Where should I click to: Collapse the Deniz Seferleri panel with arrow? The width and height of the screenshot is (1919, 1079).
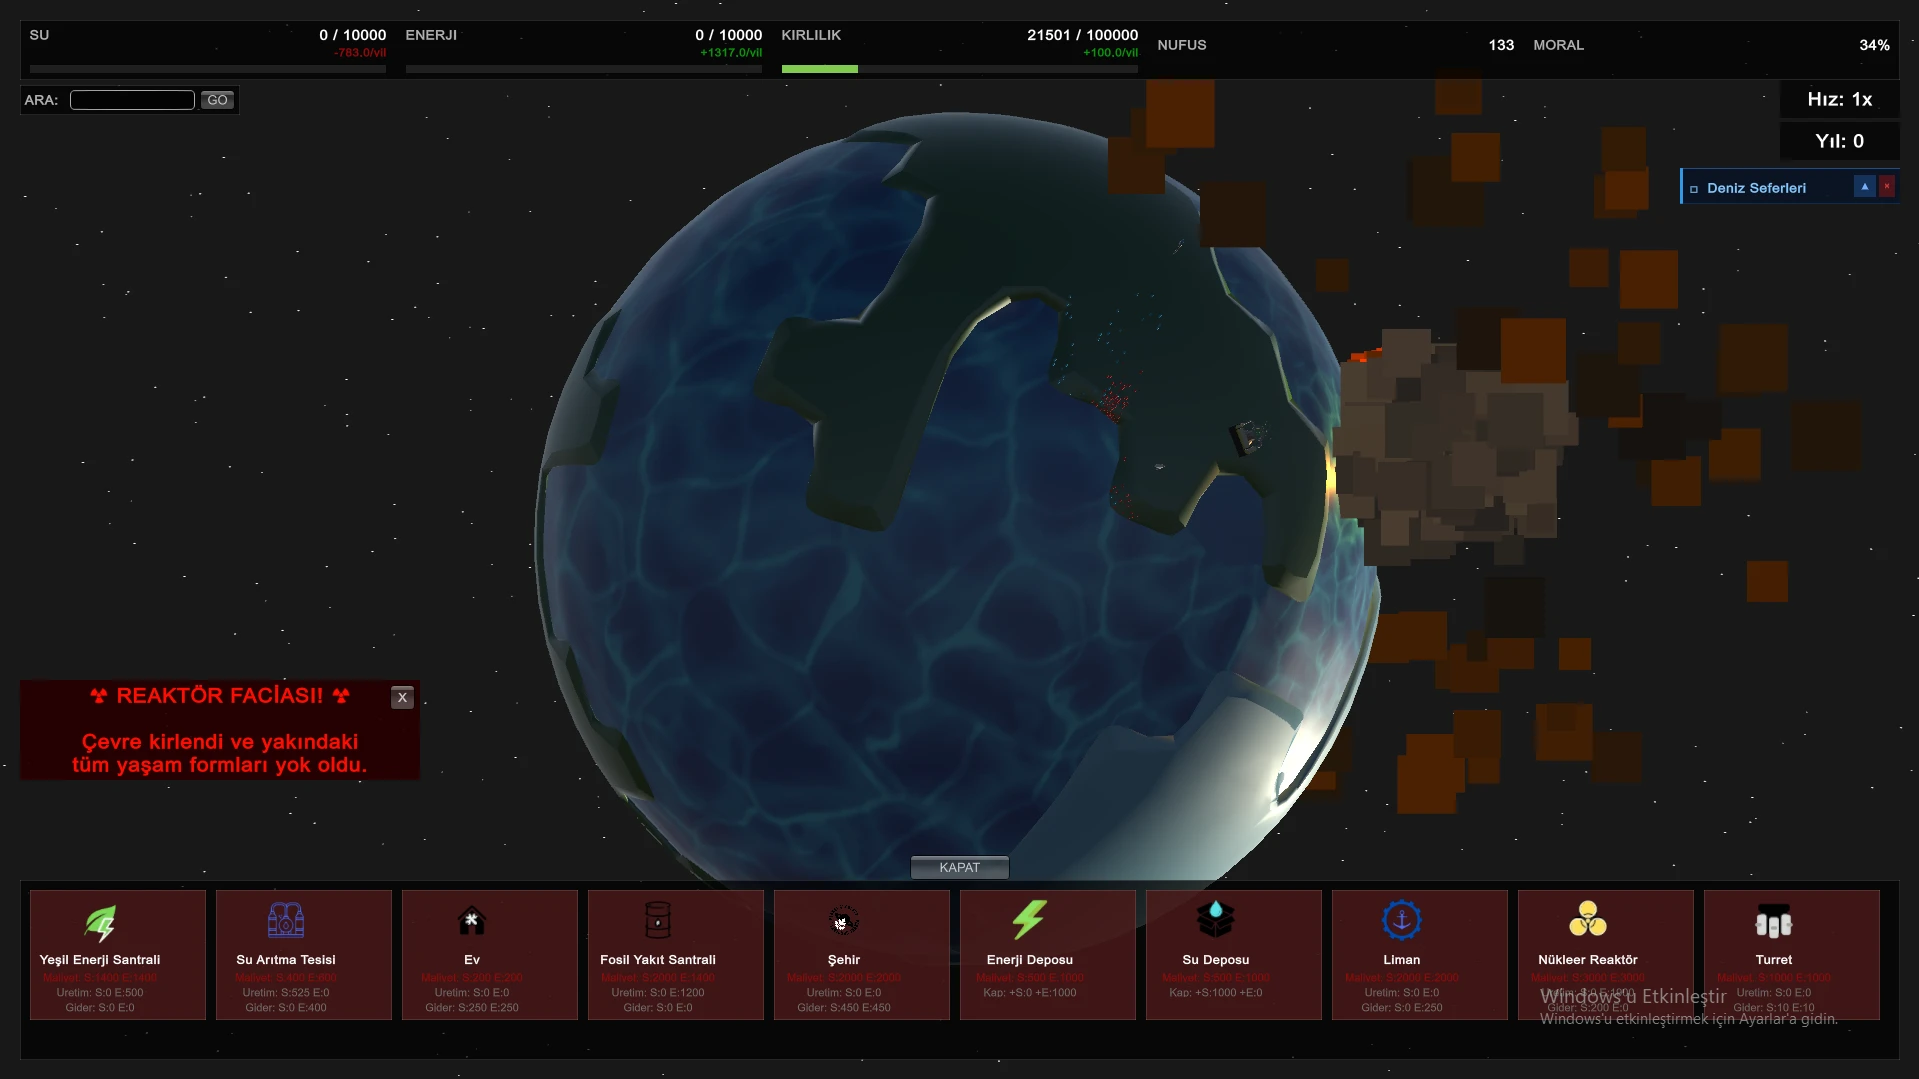[1864, 187]
